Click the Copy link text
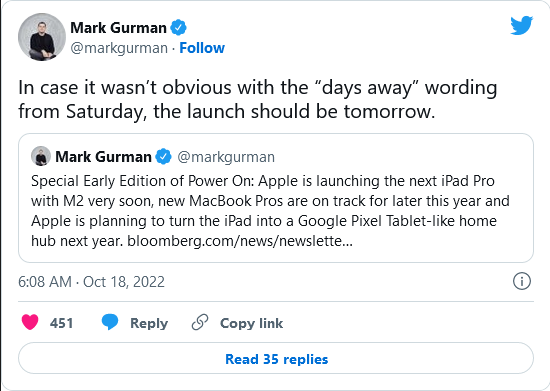 [251, 323]
